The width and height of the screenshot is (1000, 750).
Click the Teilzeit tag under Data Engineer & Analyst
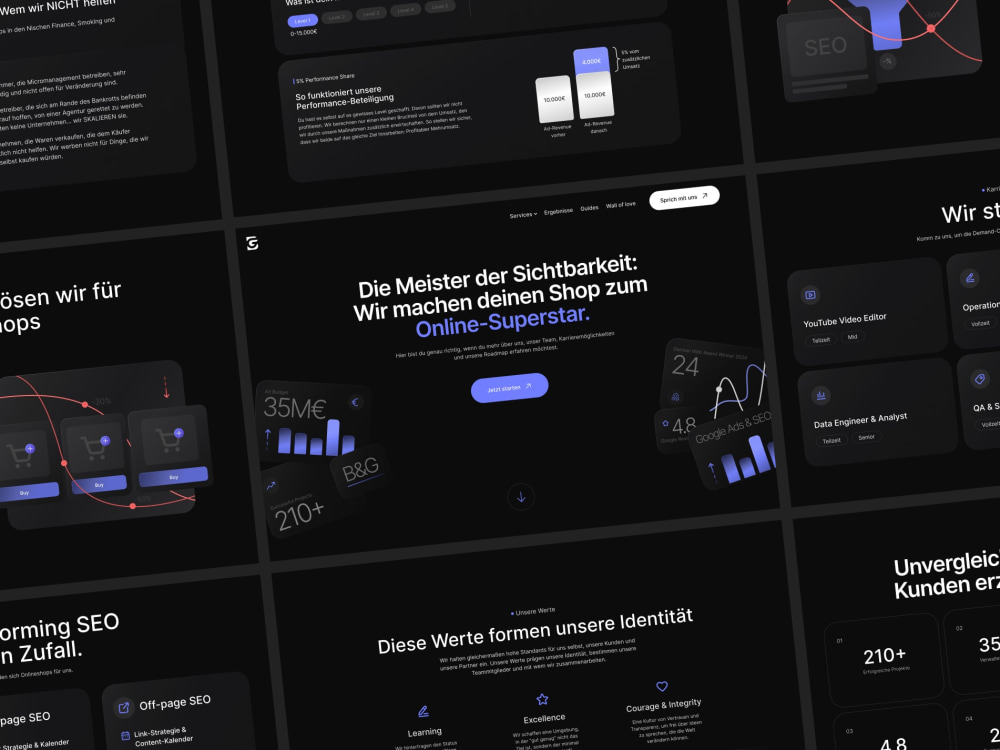pyautogui.click(x=831, y=441)
